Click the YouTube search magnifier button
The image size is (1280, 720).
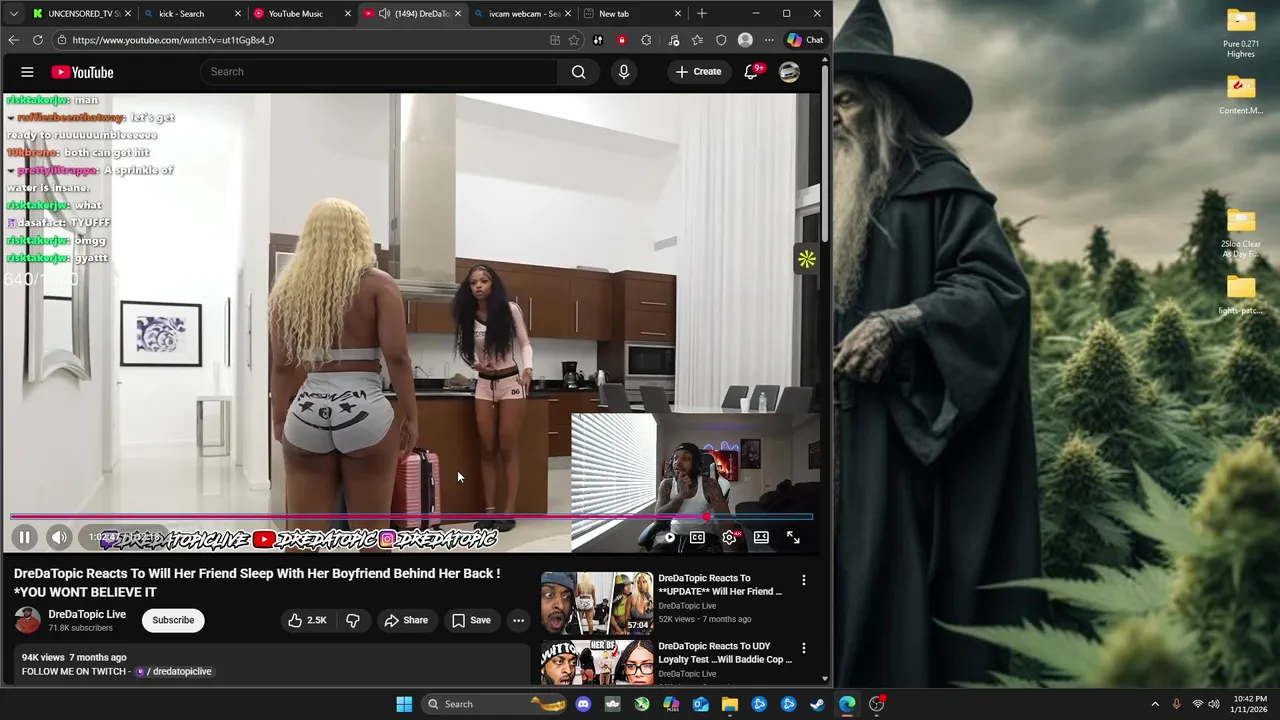(x=578, y=72)
